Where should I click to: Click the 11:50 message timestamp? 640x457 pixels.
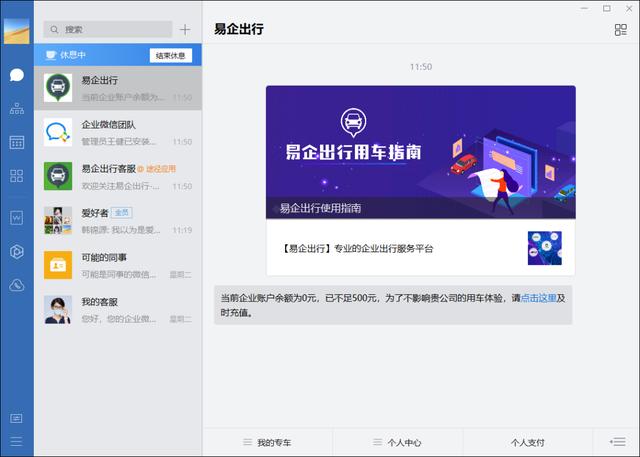pyautogui.click(x=421, y=67)
